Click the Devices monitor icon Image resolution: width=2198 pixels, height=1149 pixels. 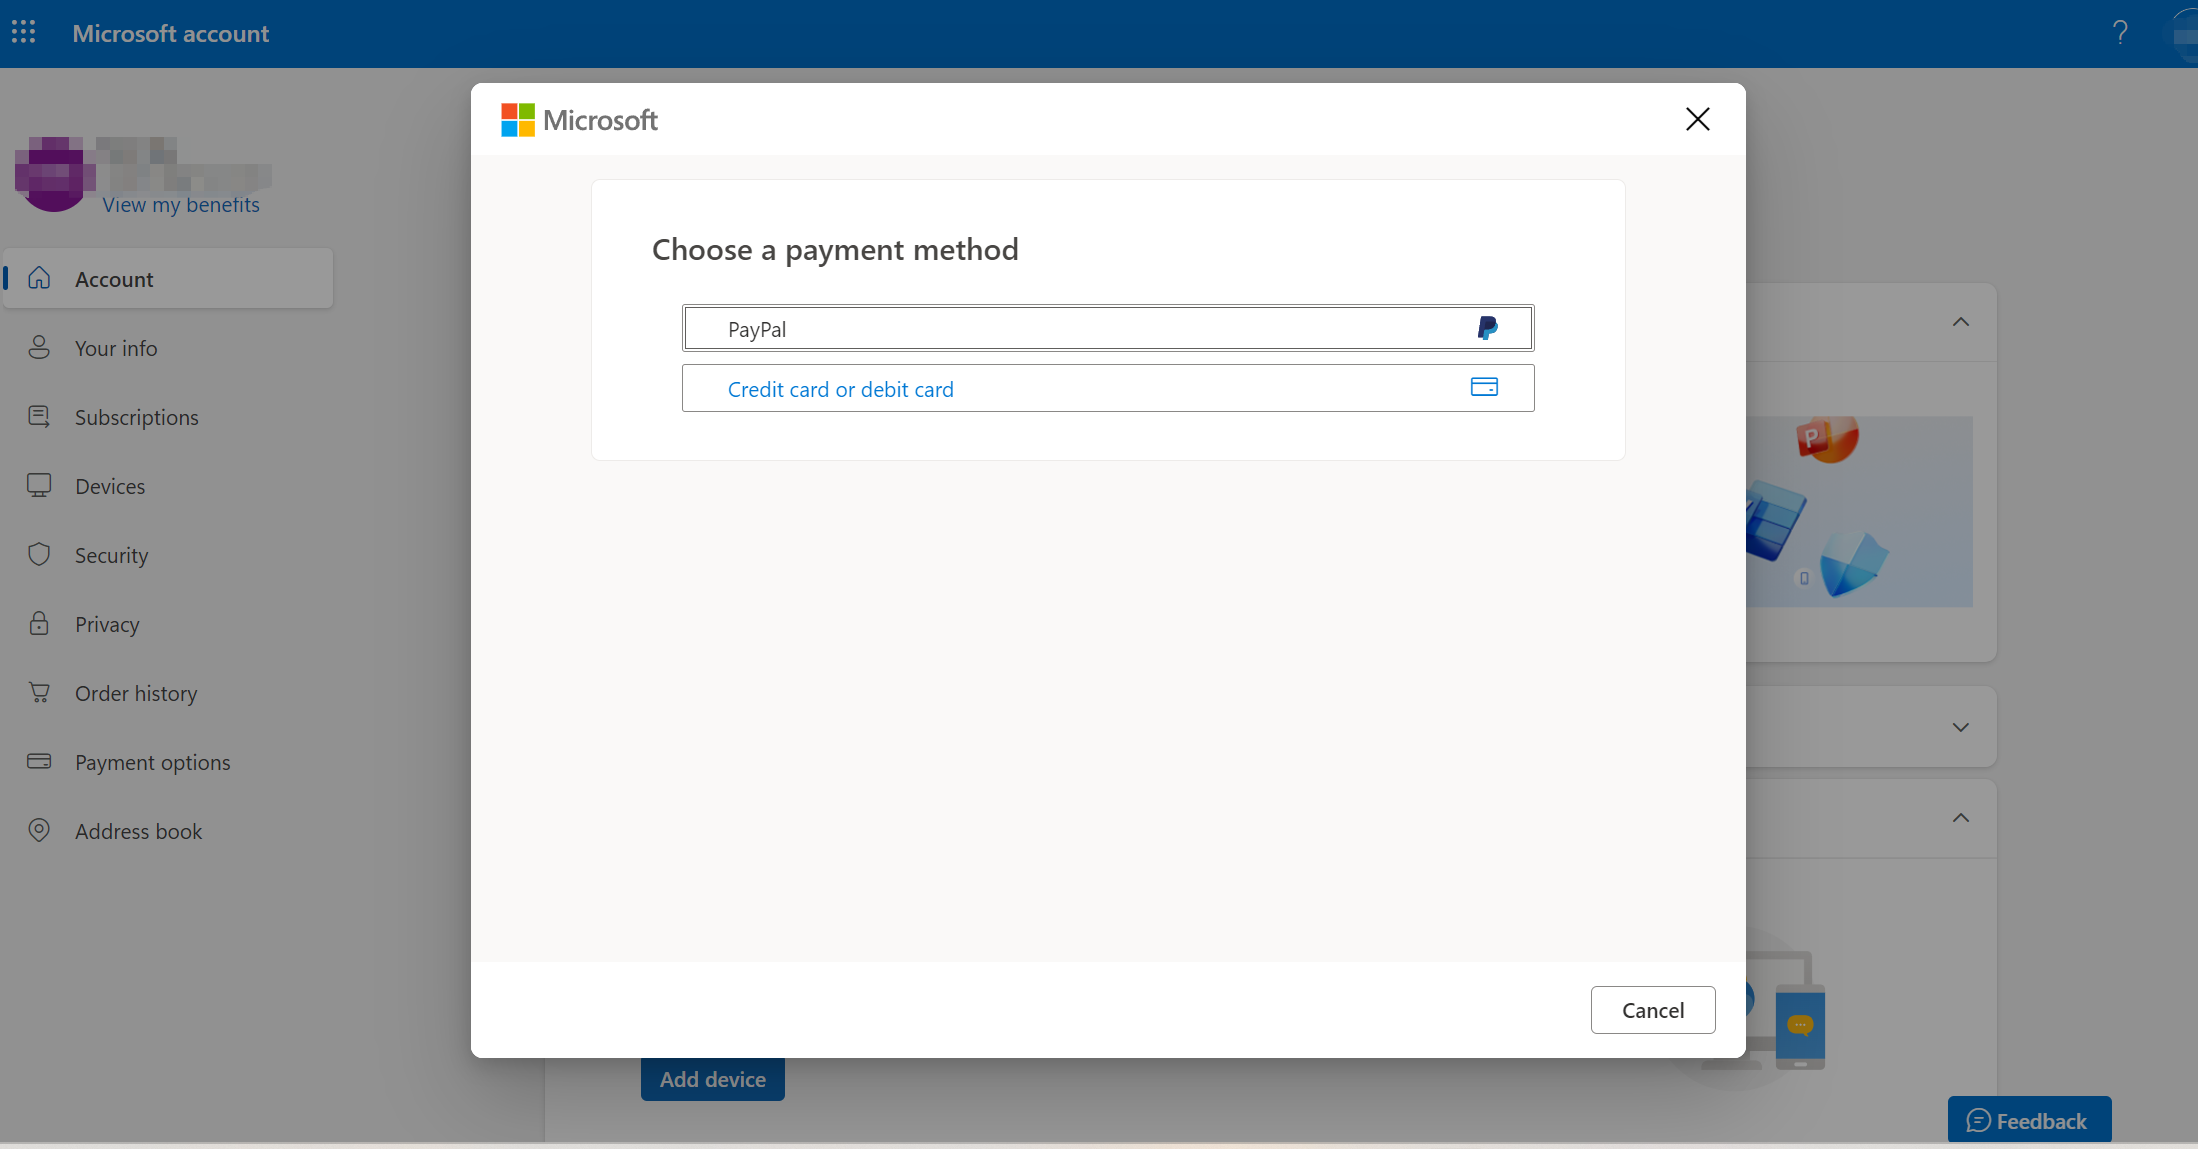point(39,485)
